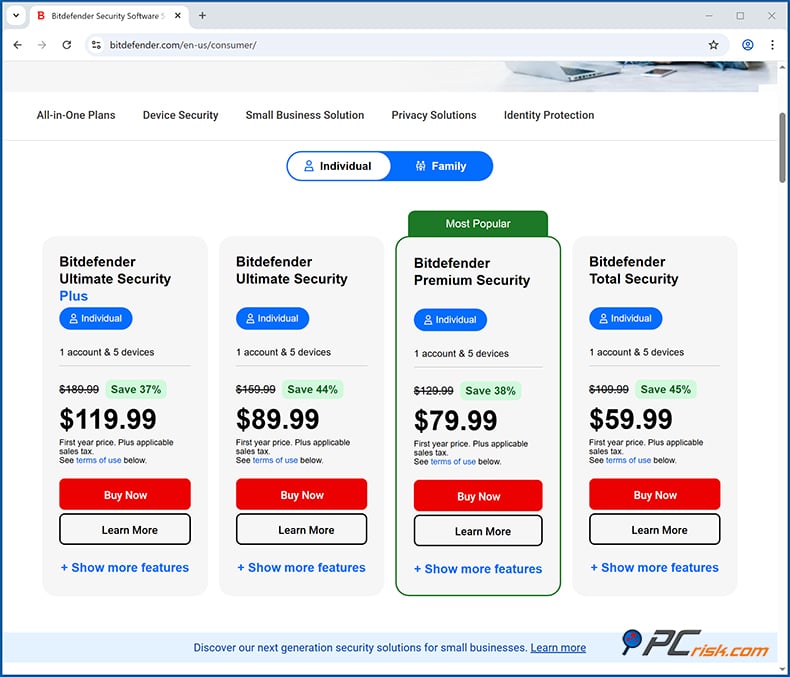Buy Now for Ultimate Security $89.99
The image size is (790, 677).
tap(301, 495)
